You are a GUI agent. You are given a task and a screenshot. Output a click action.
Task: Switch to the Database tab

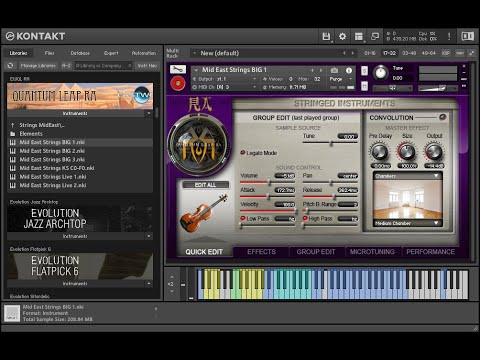tap(80, 53)
